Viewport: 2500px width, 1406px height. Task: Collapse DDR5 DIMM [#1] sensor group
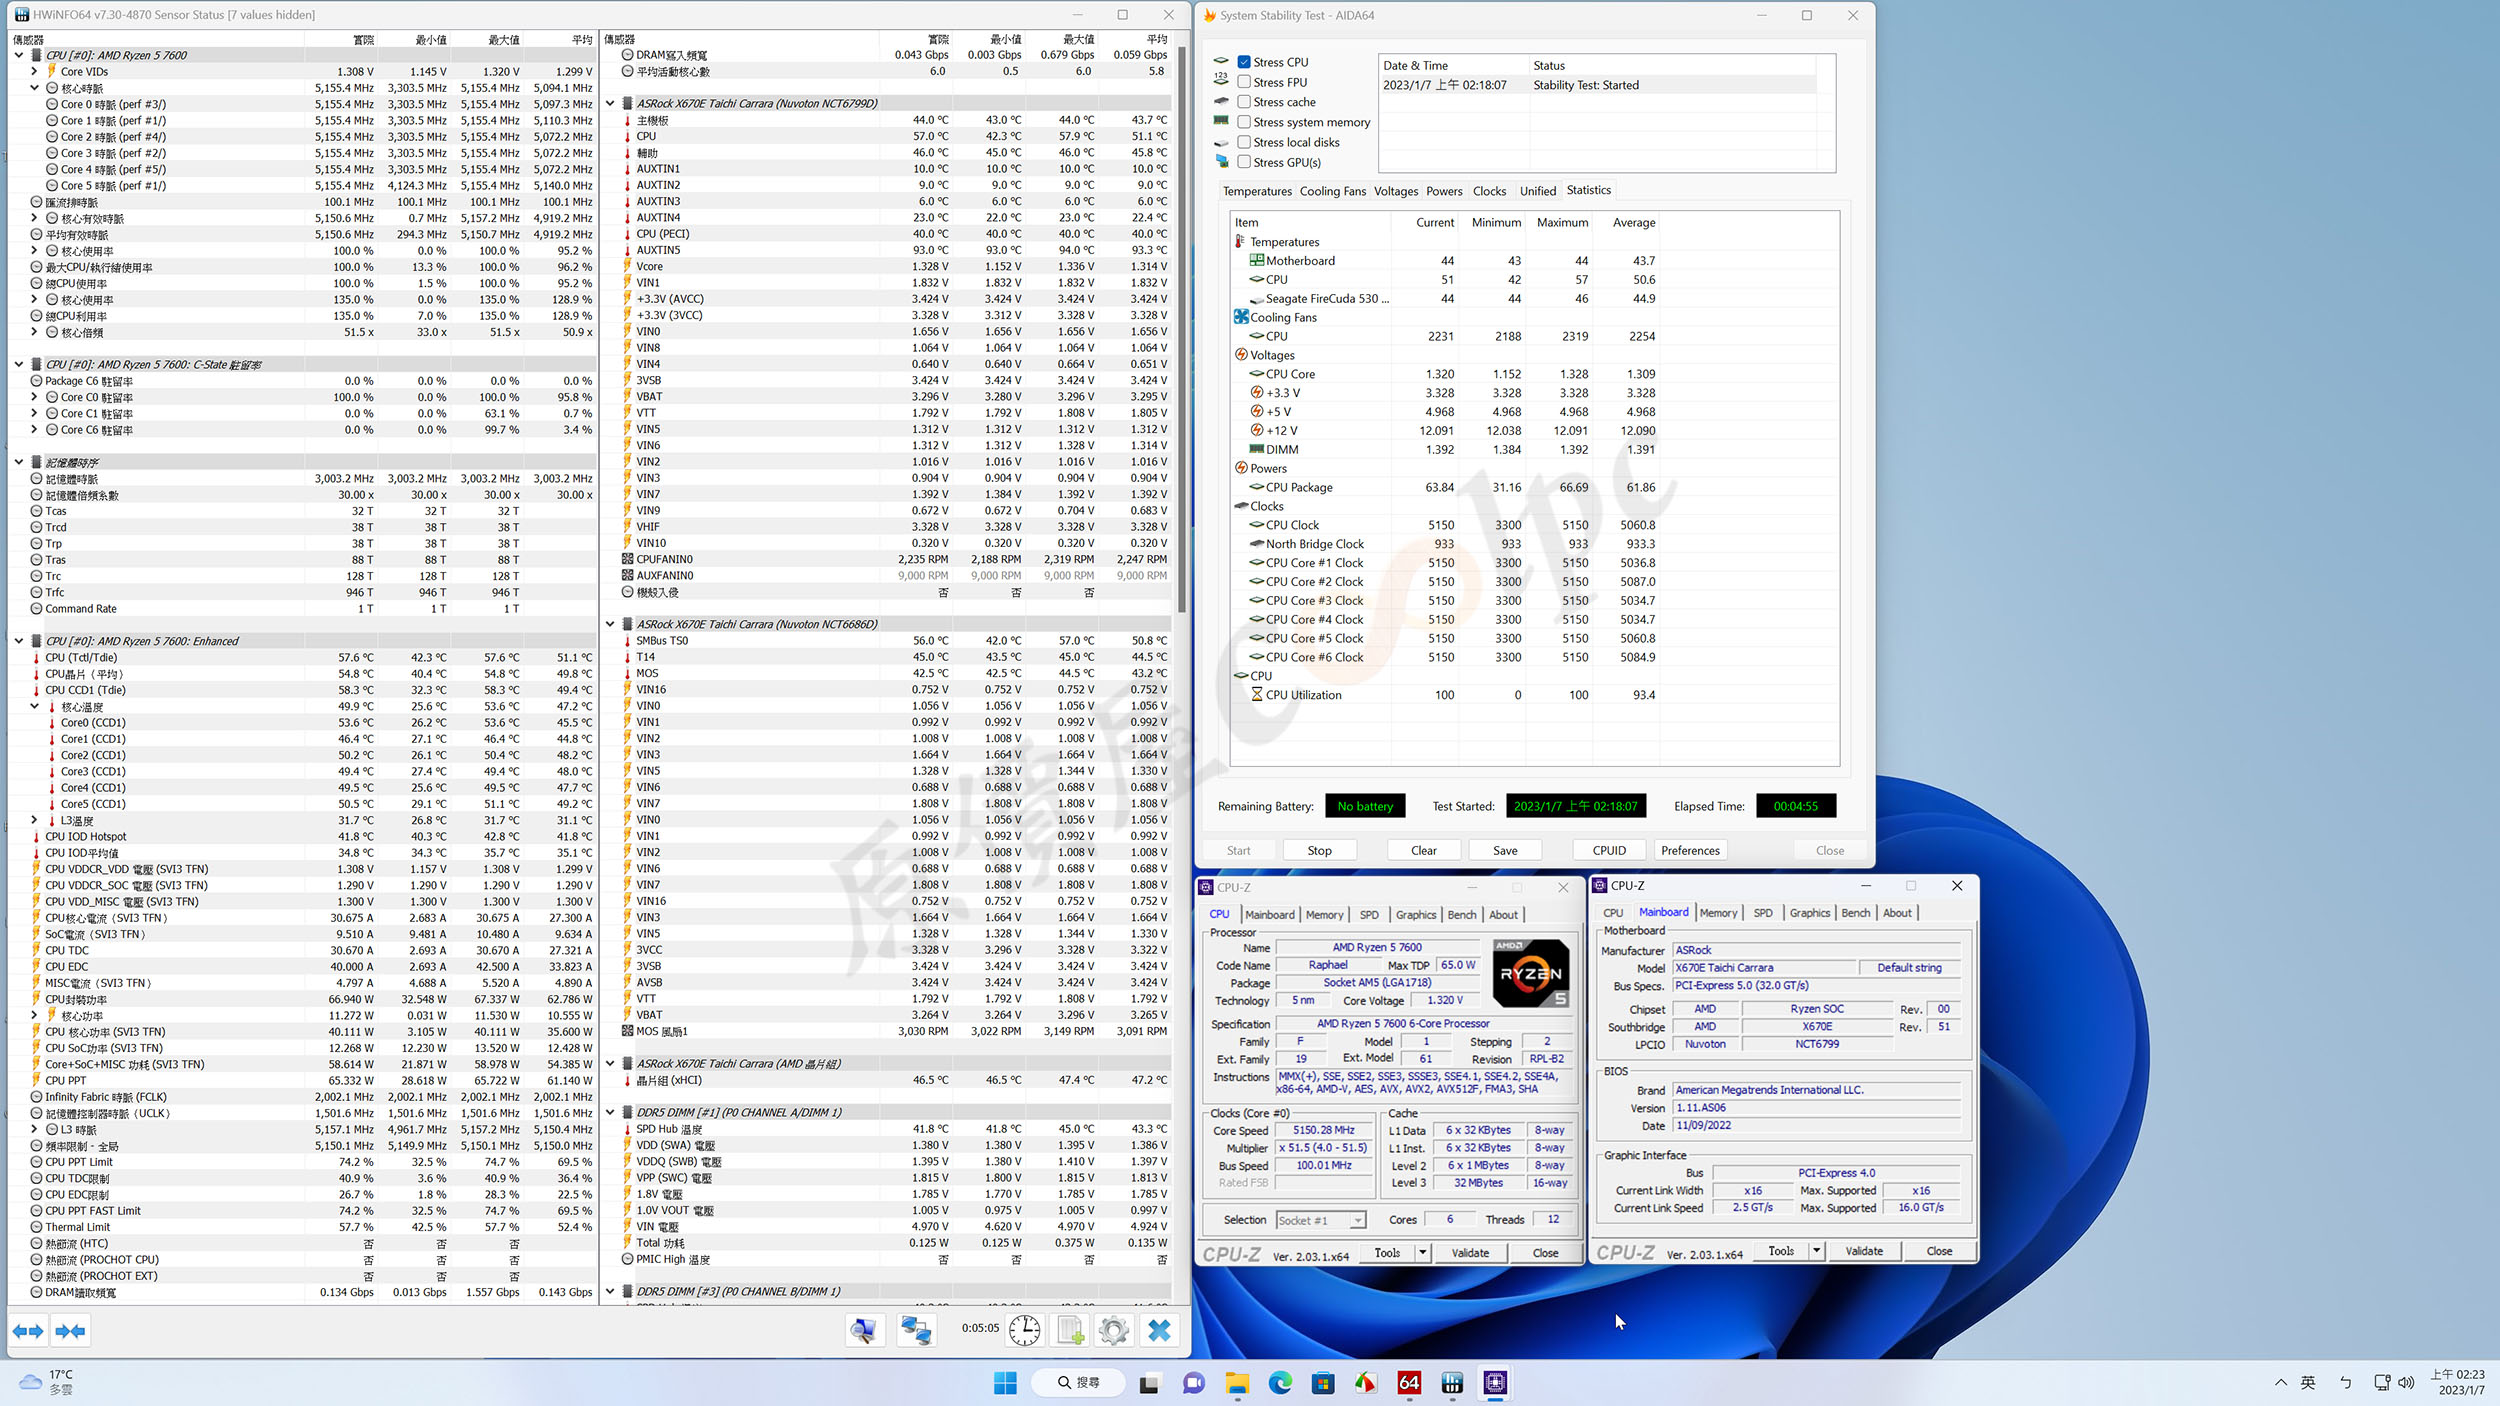pyautogui.click(x=610, y=1112)
